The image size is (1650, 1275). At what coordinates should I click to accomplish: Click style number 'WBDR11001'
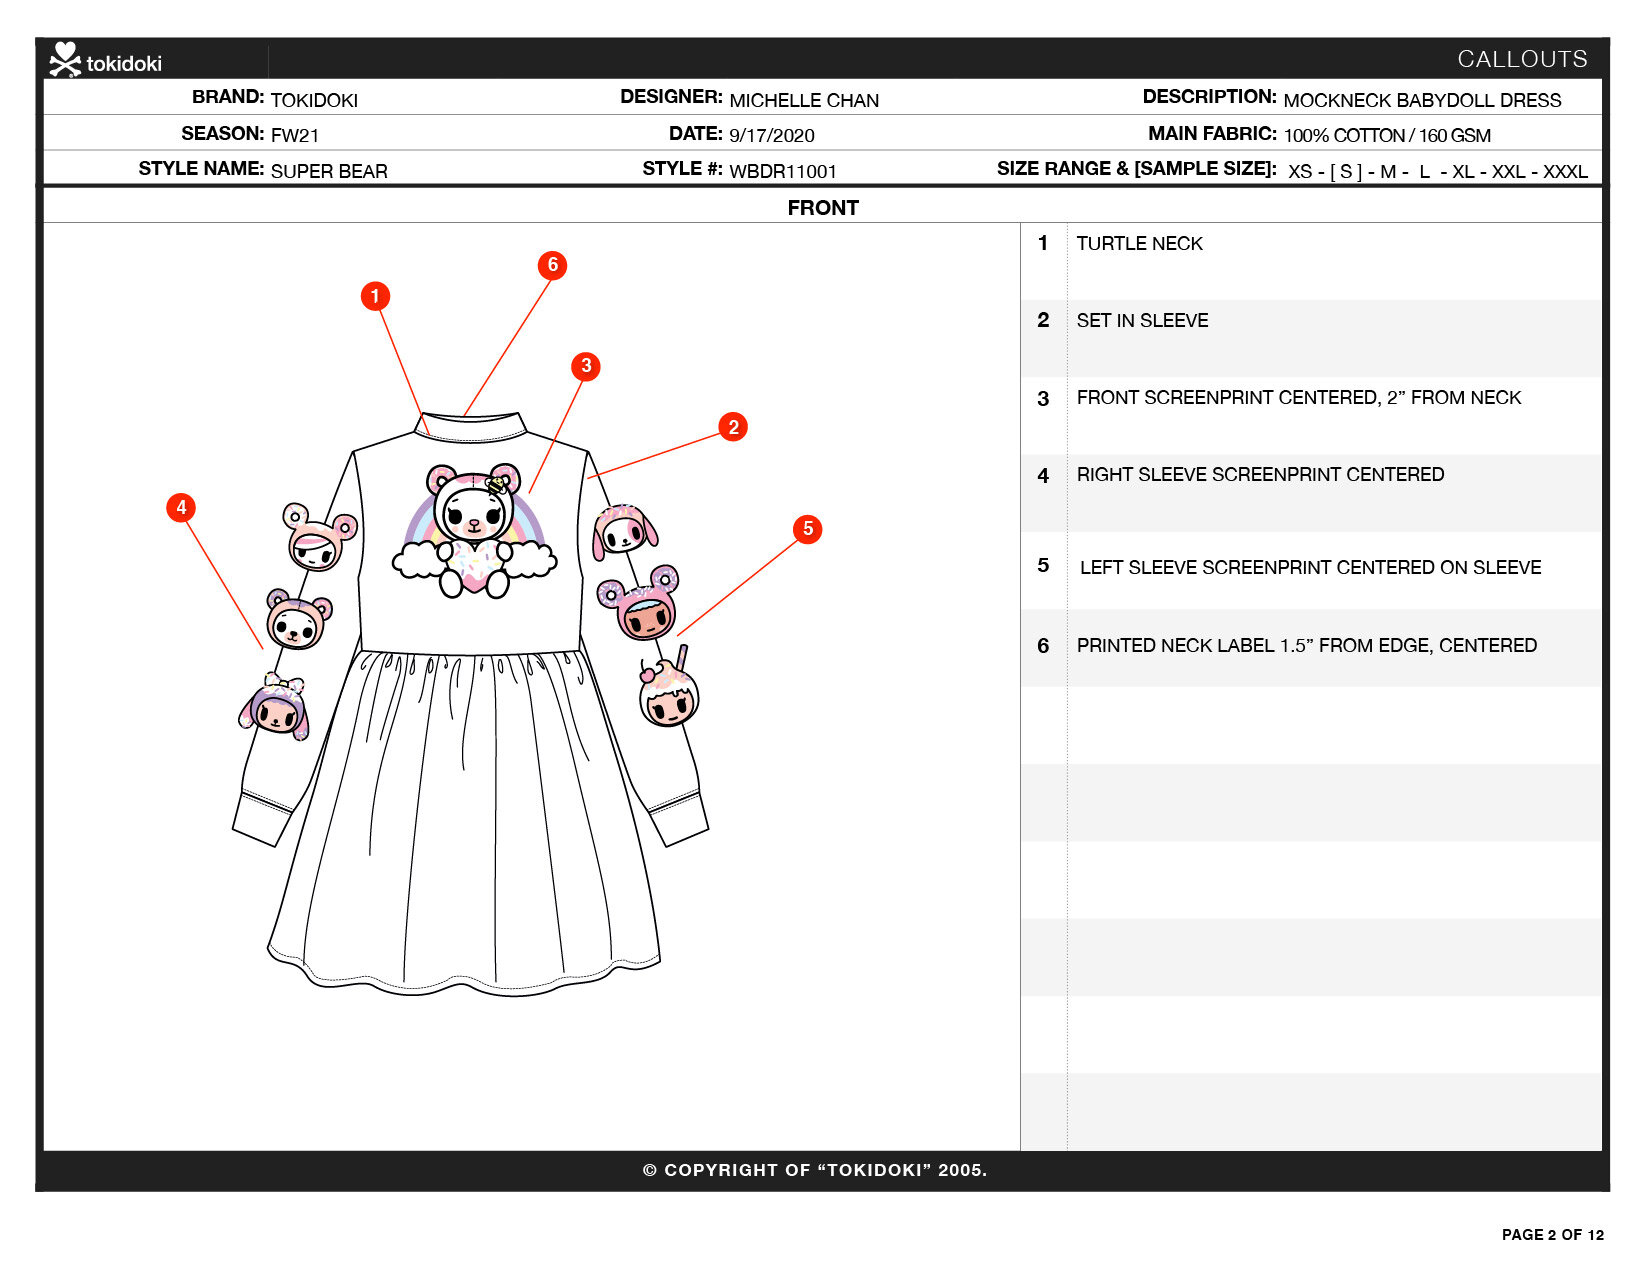point(783,171)
